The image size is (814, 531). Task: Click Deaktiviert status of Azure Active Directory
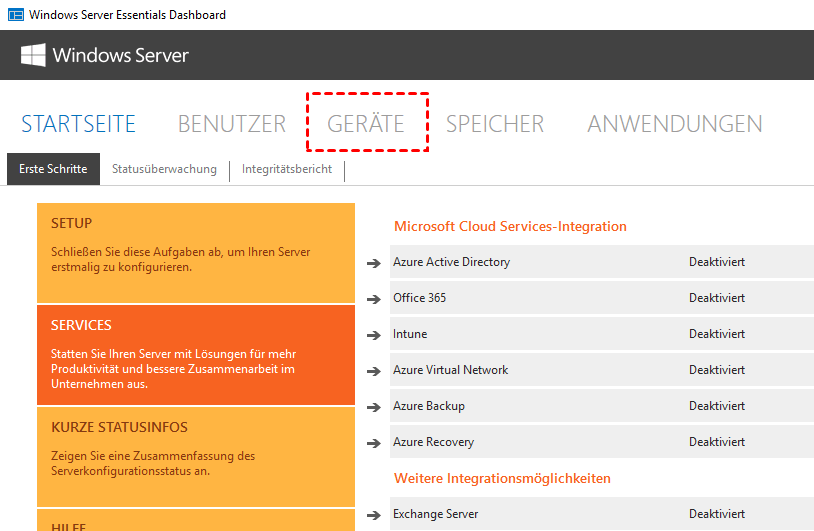tap(717, 262)
